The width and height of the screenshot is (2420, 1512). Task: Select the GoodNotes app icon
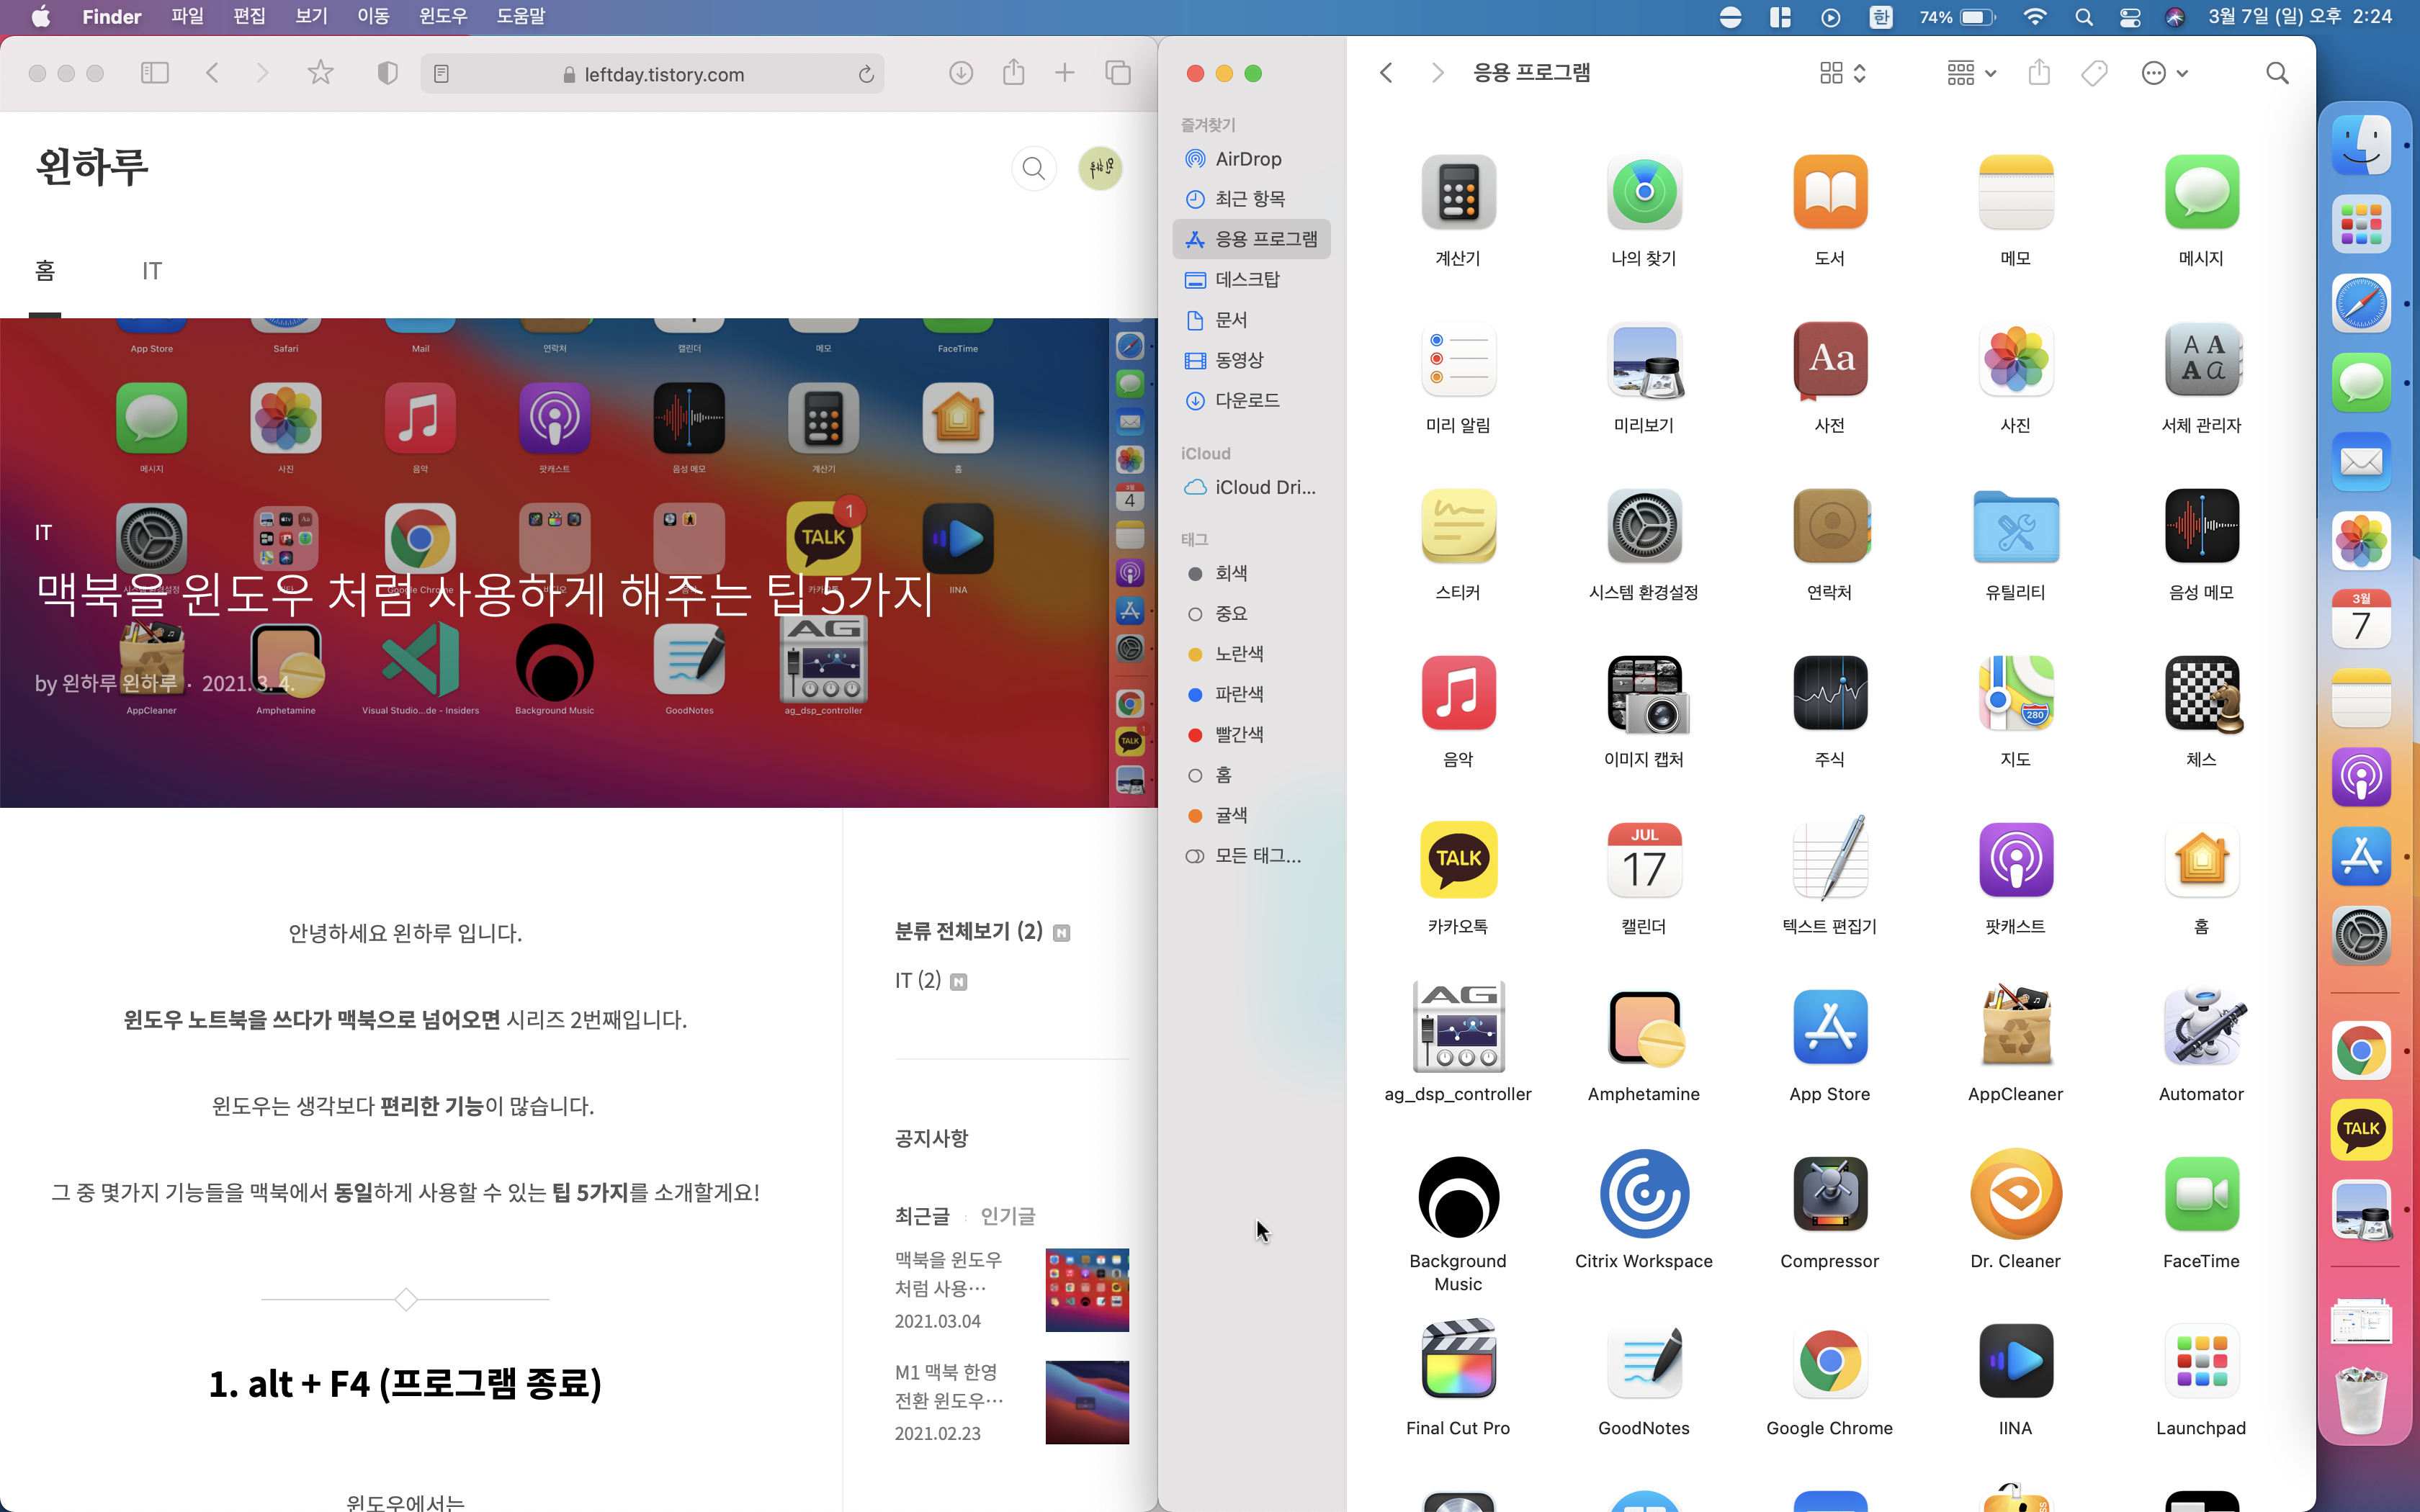1644,1362
